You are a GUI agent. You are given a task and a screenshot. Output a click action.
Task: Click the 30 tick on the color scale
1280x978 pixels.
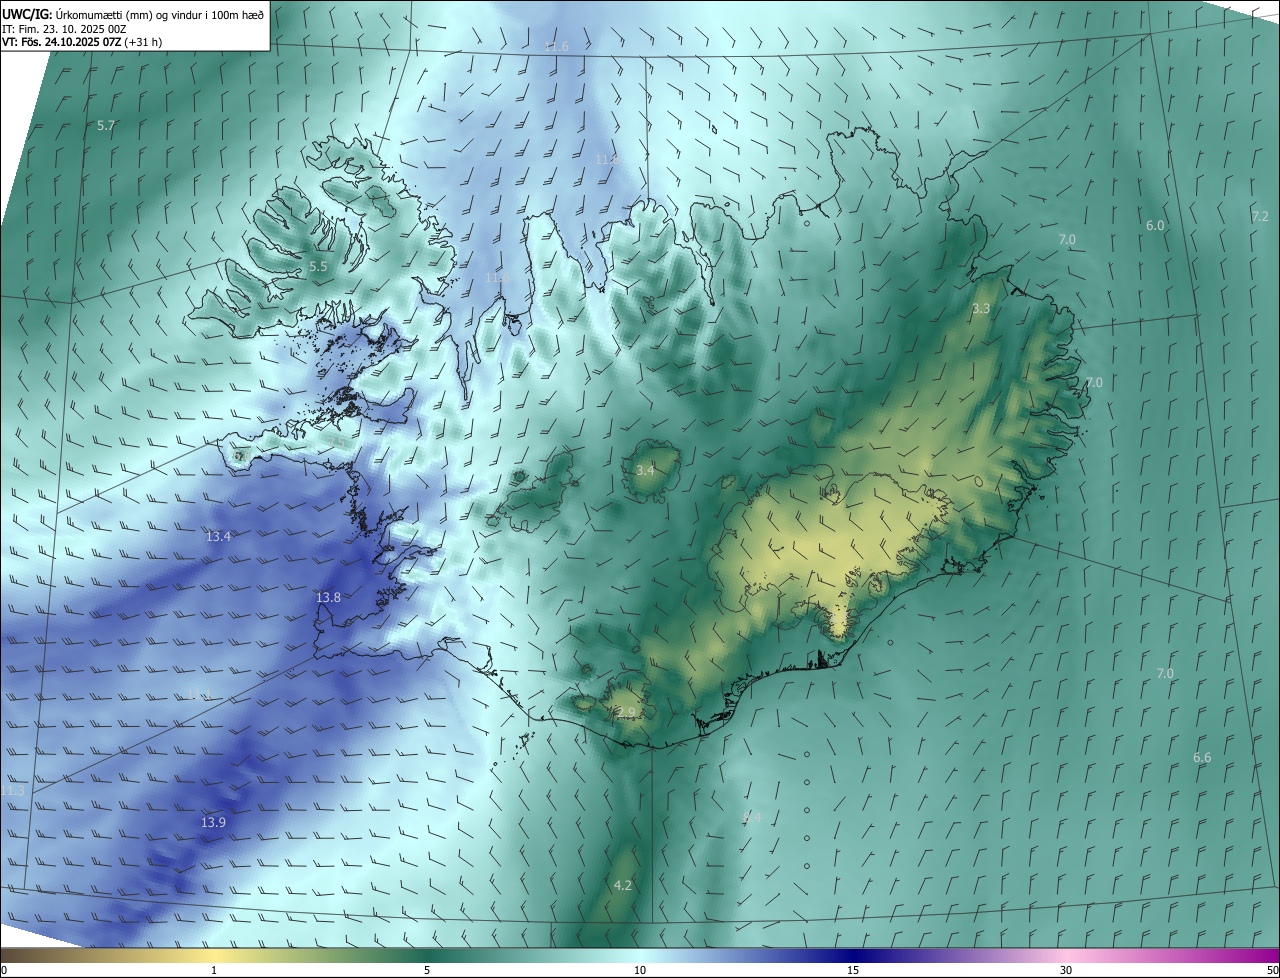[x=1066, y=970]
